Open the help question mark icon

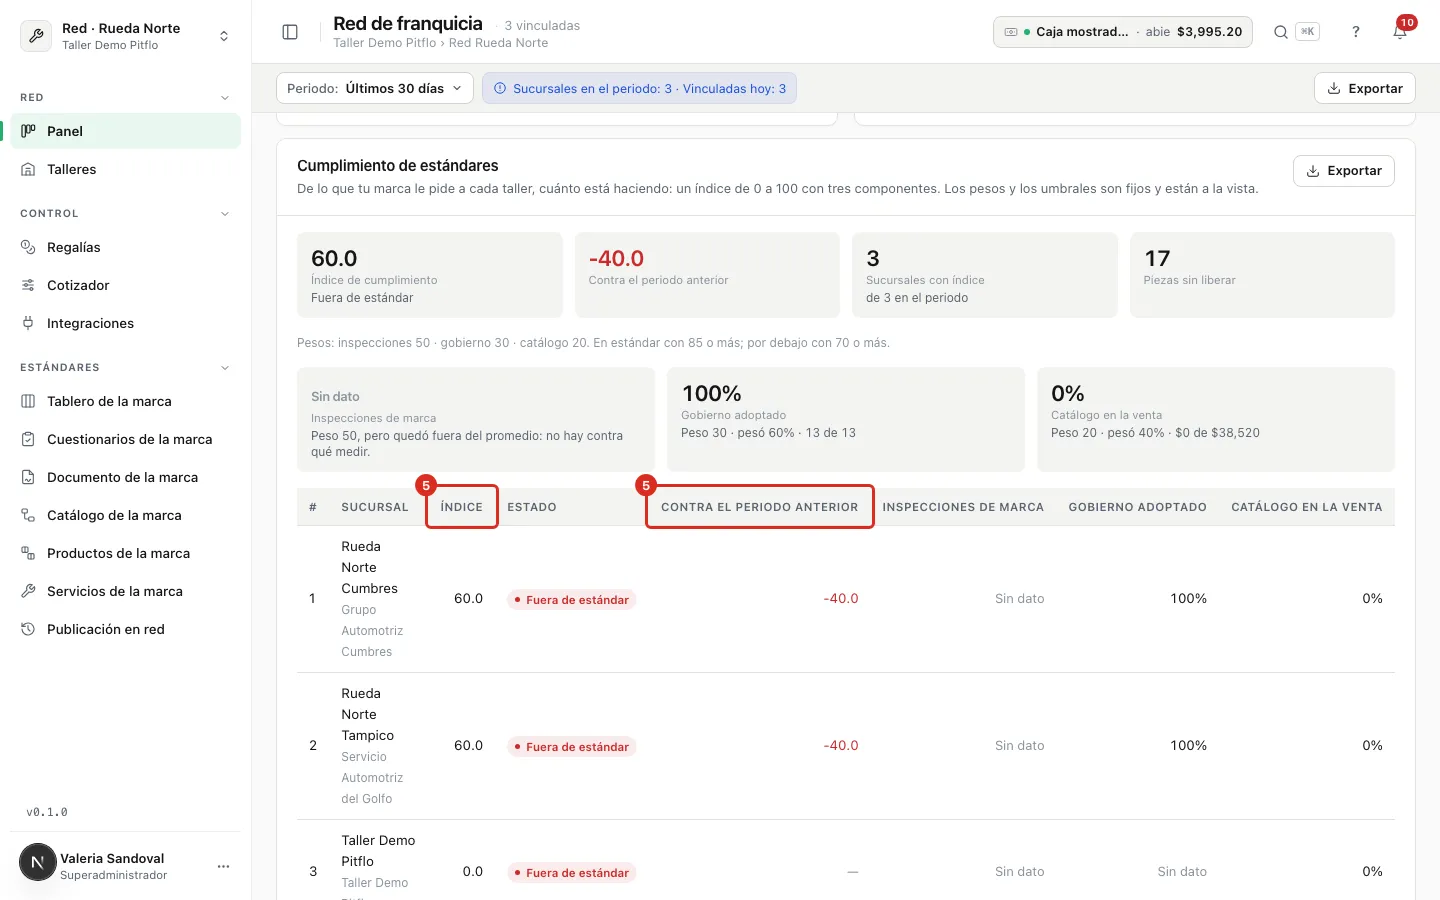1356,32
